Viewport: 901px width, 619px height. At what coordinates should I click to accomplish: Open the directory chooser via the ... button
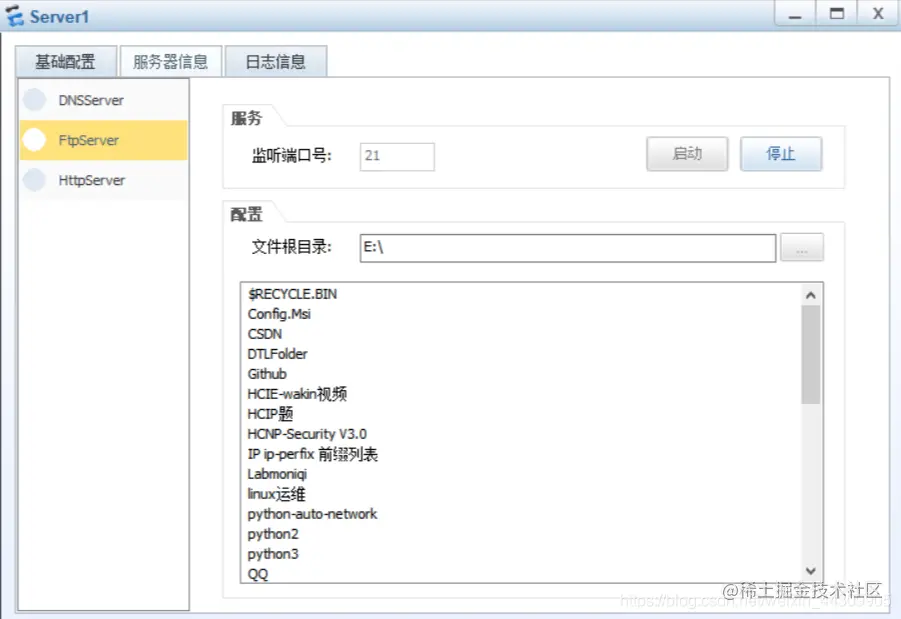[802, 247]
